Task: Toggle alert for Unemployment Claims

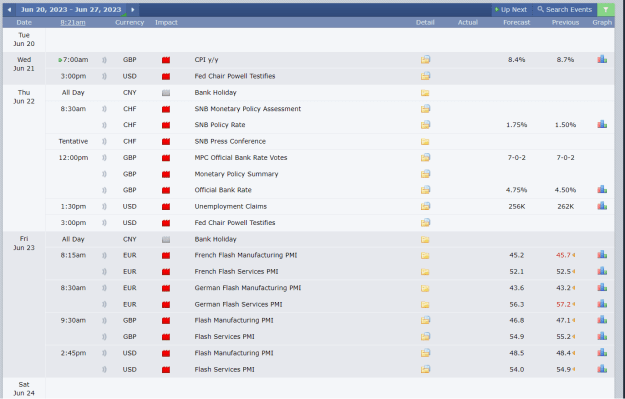Action: 104,206
